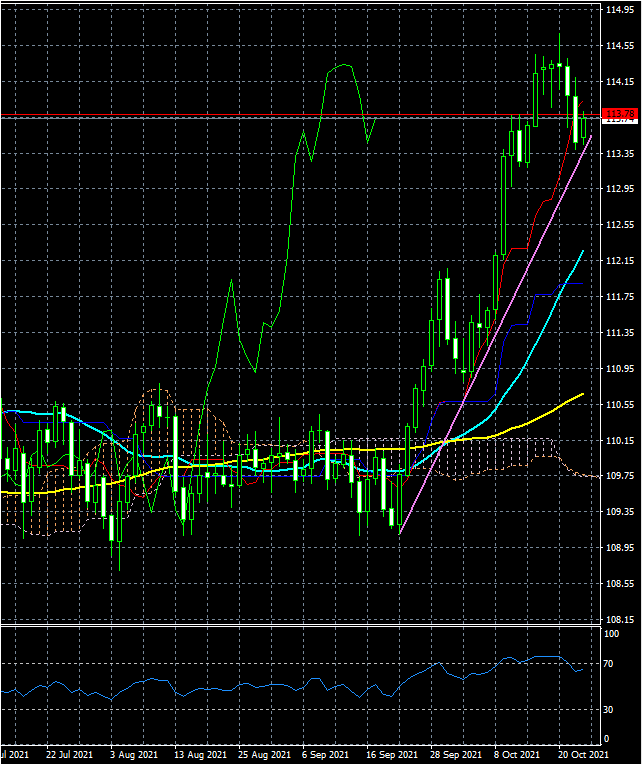Click the 112.15 price axis label
Viewport: 643px width, 765px height.
click(x=620, y=261)
